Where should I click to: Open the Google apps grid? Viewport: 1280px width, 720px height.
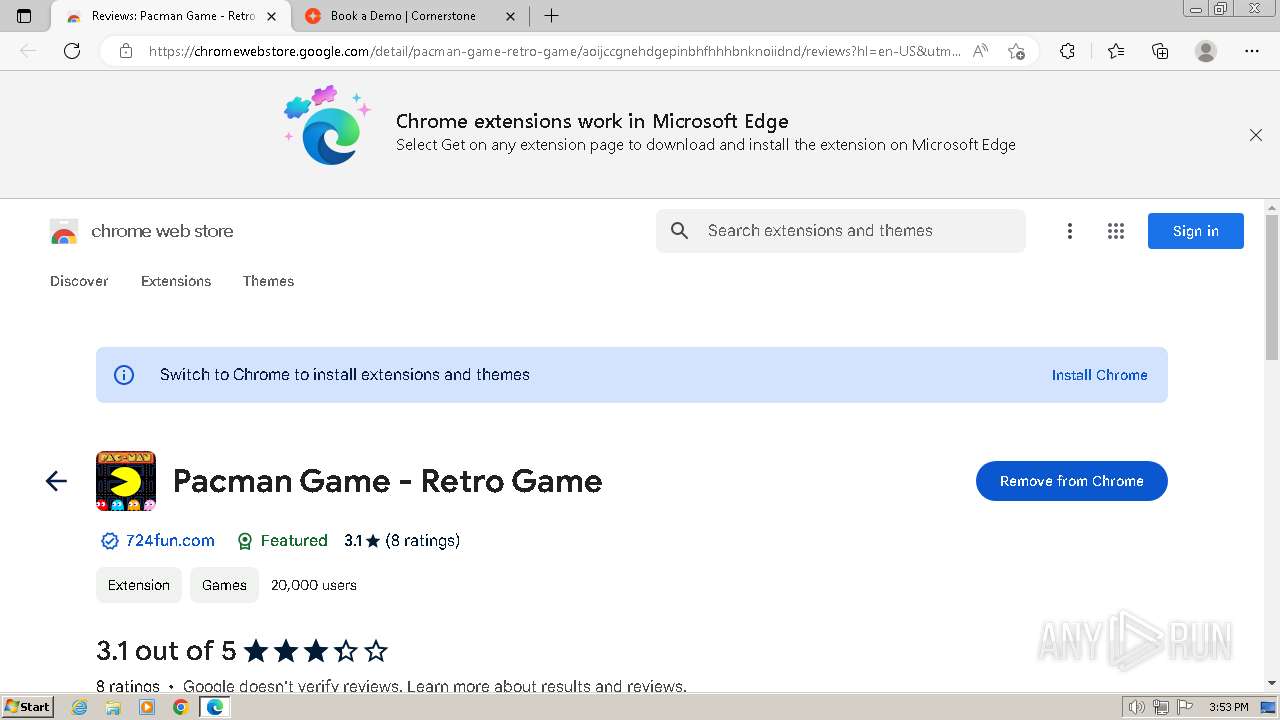tap(1116, 231)
